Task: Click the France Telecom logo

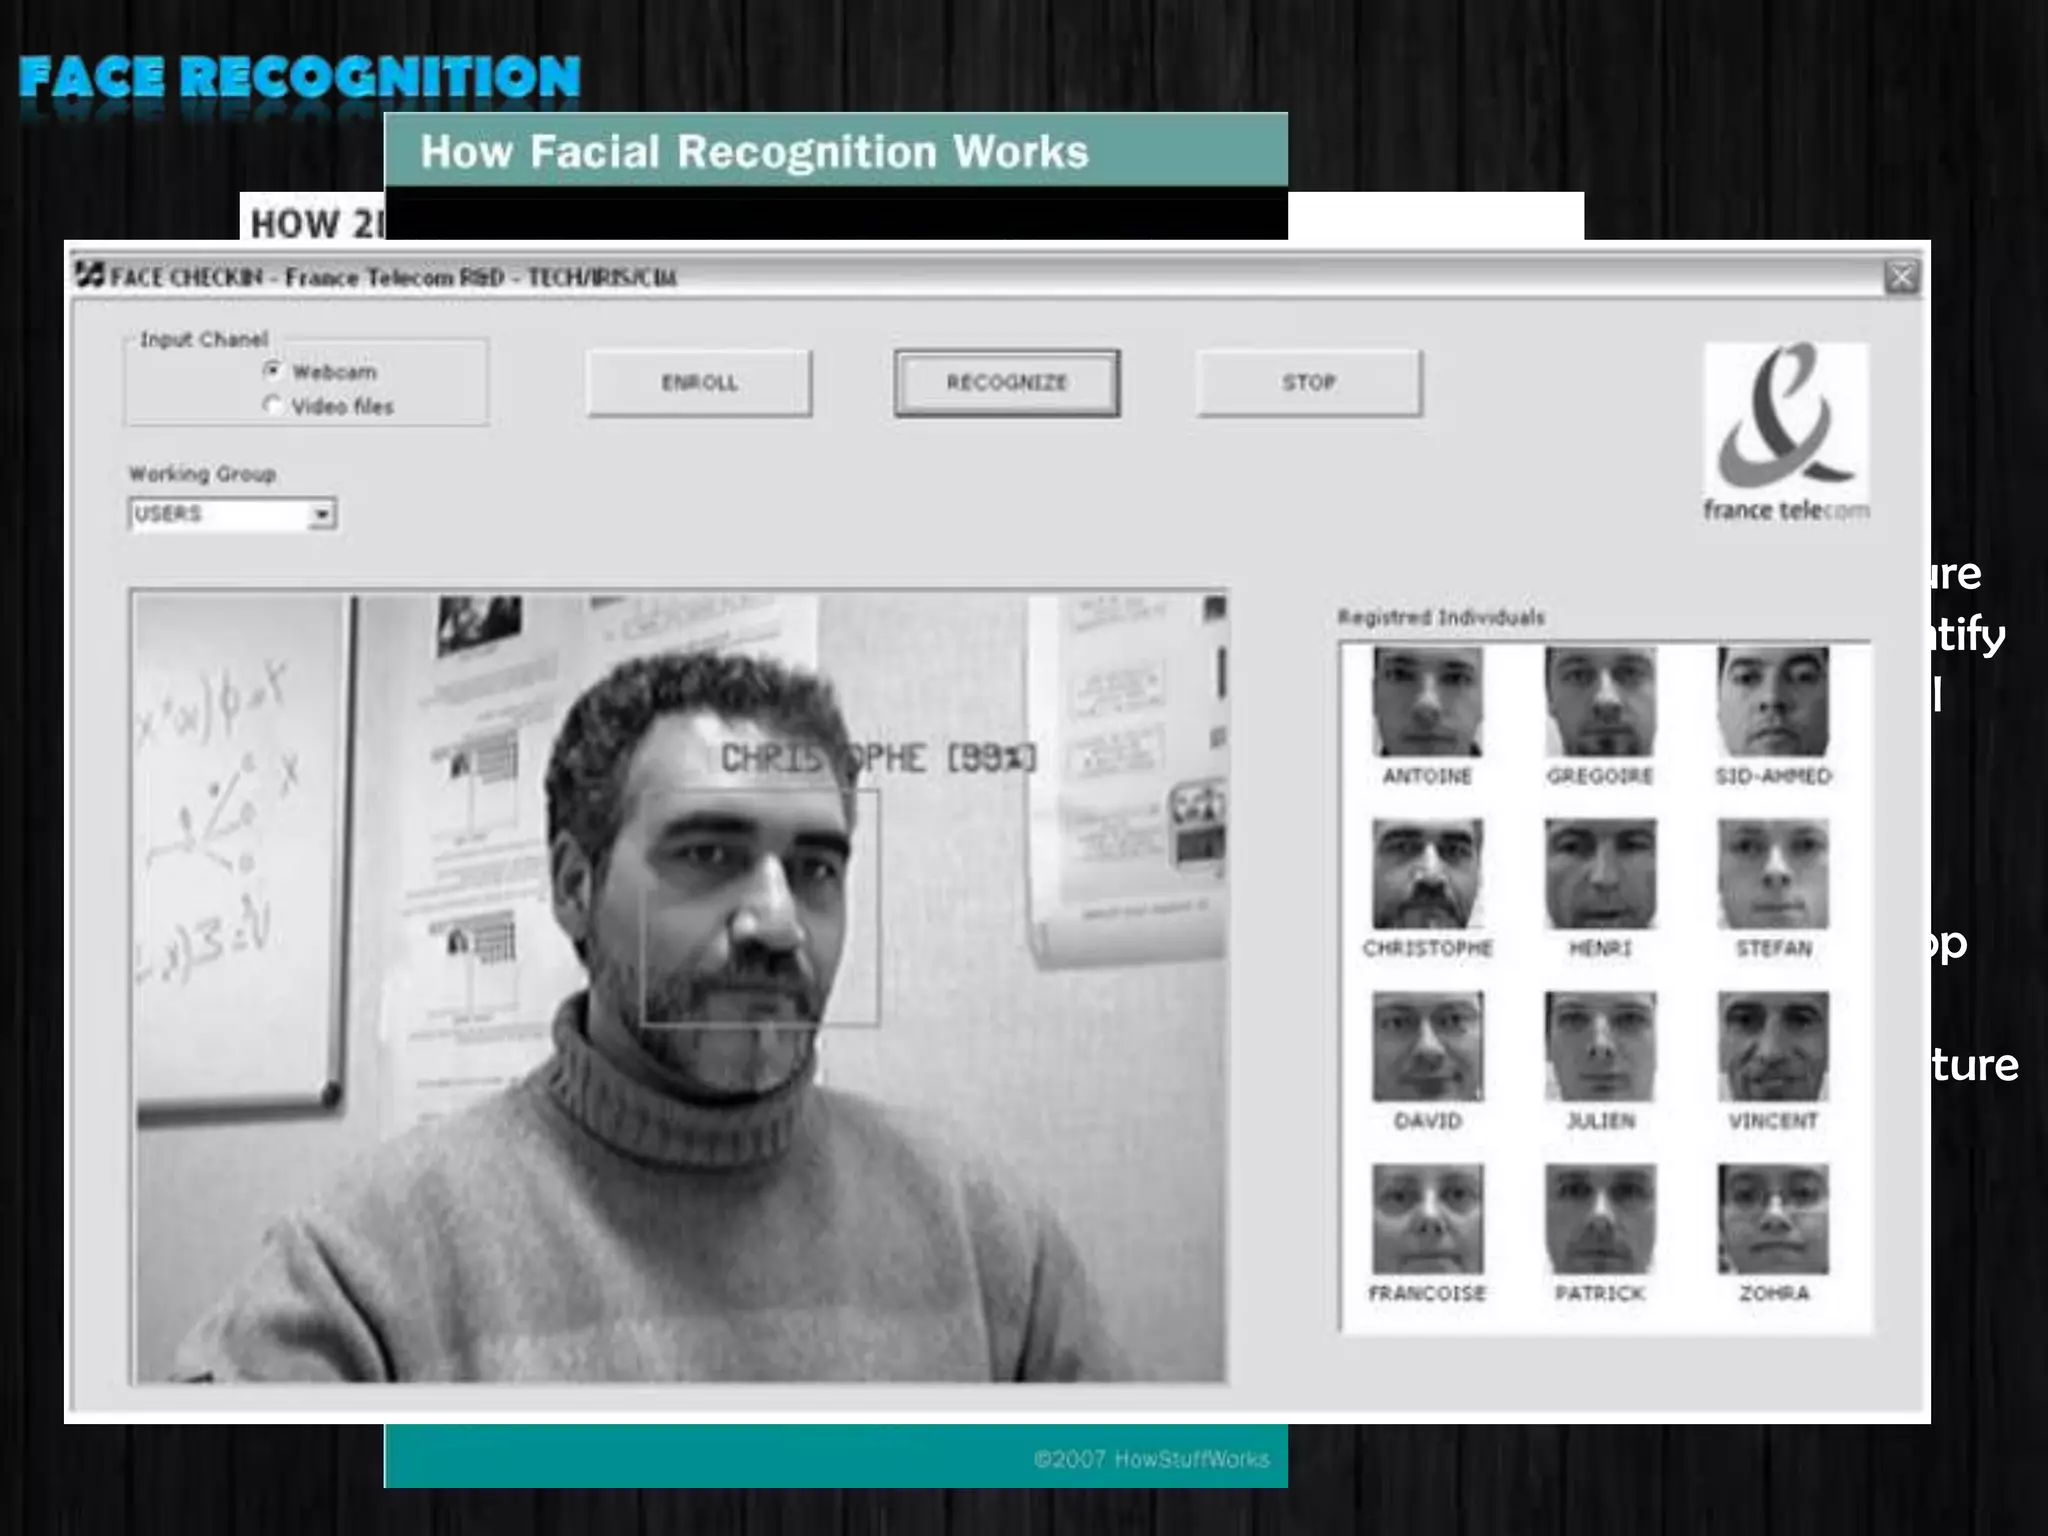Action: pyautogui.click(x=1786, y=432)
